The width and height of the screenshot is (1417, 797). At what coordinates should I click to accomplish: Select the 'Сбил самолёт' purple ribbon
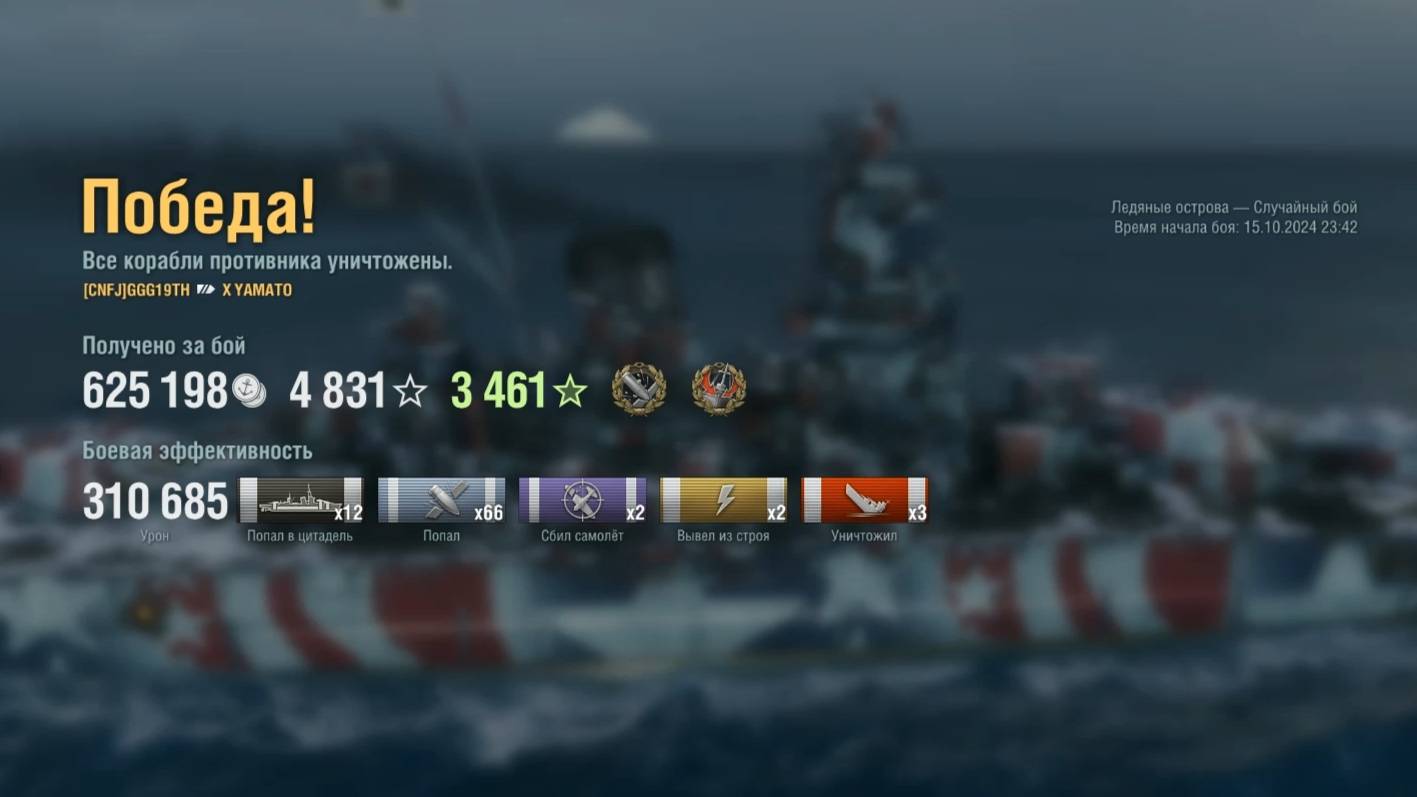click(582, 500)
